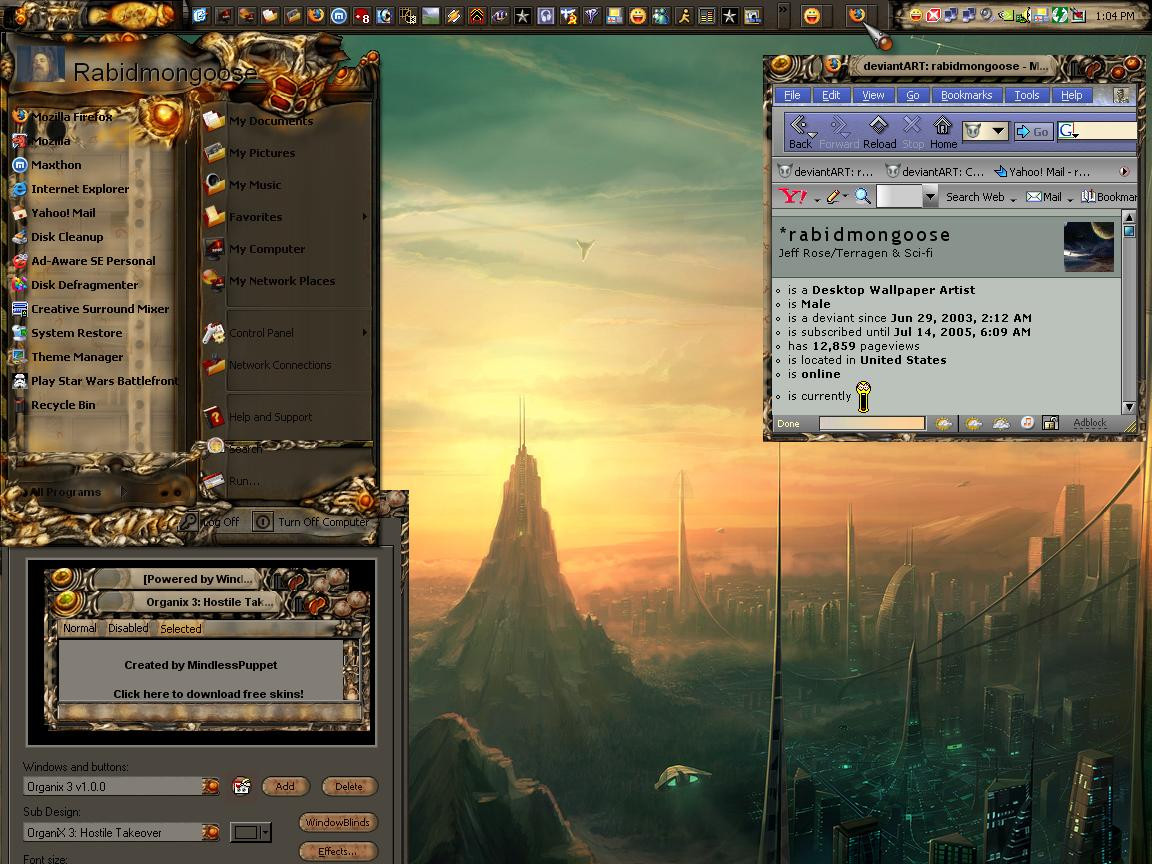Viewport: 1152px width, 864px height.
Task: Open Firefox Tools menu
Action: 1026,95
